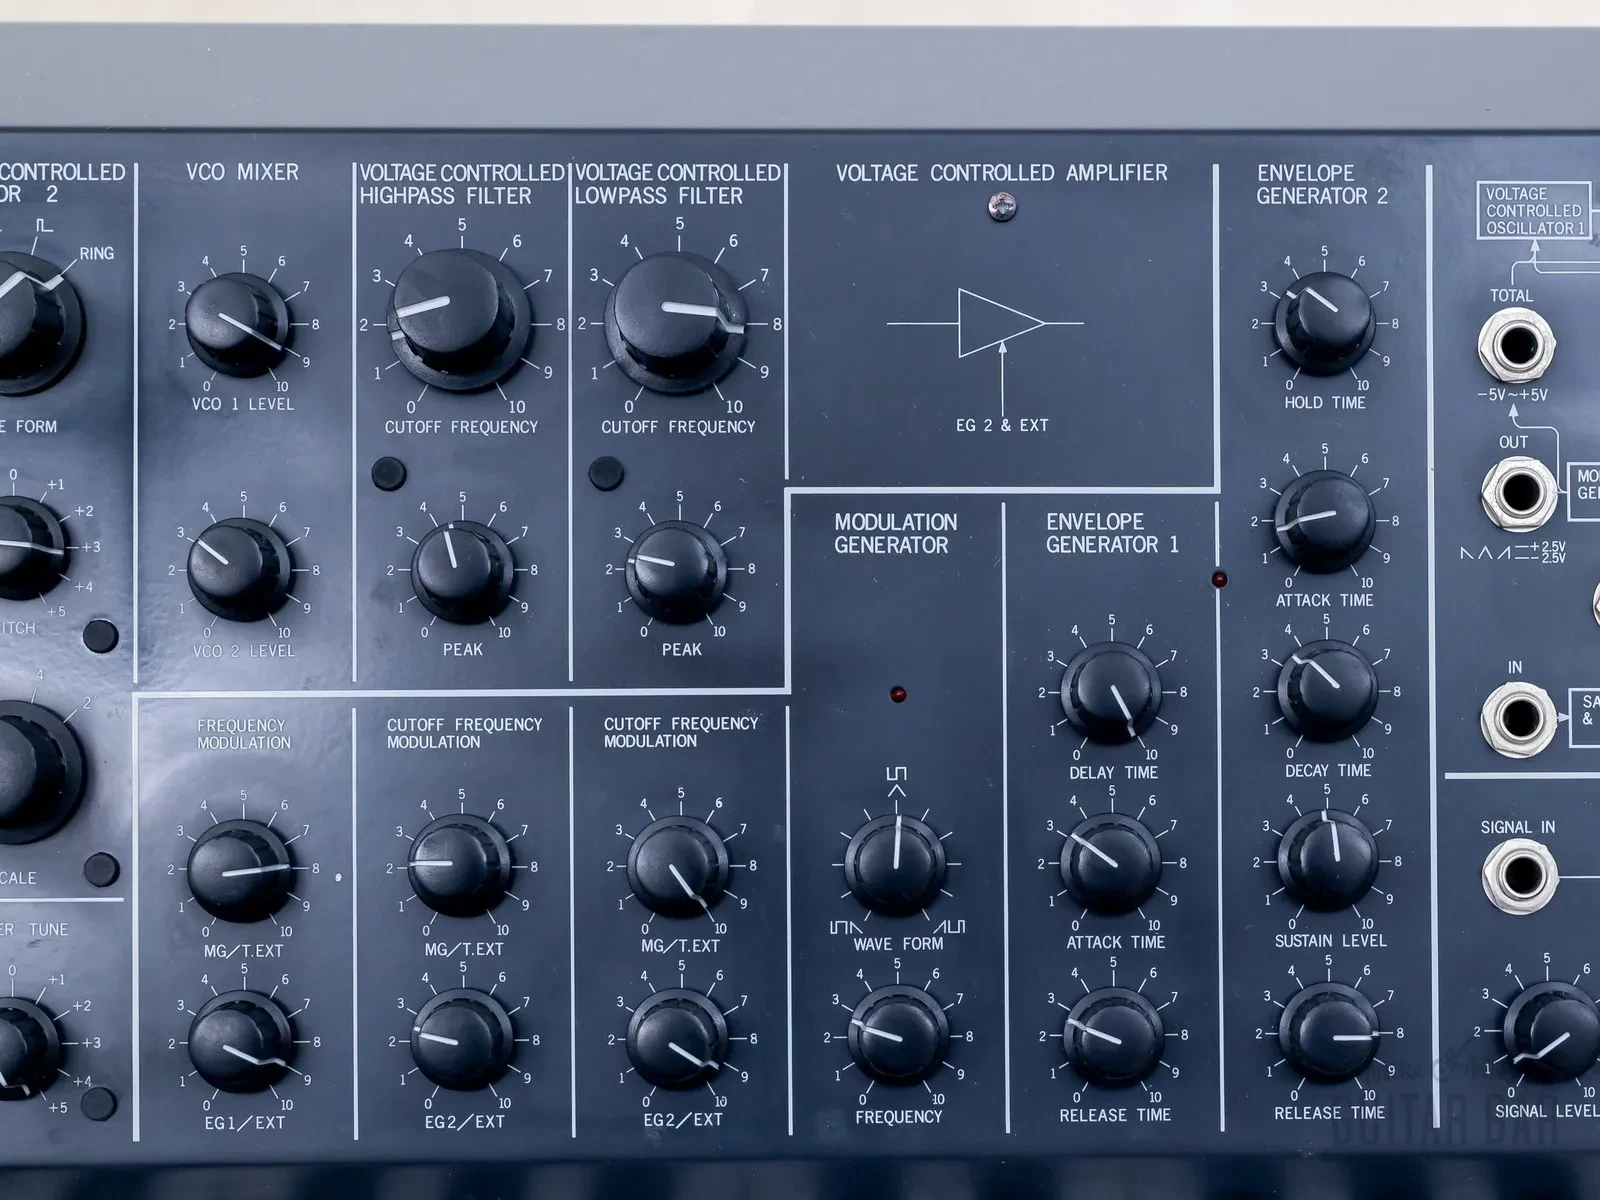1600x1200 pixels.
Task: Click the SUSTAIN LEVEL knob
Action: coord(1329,859)
